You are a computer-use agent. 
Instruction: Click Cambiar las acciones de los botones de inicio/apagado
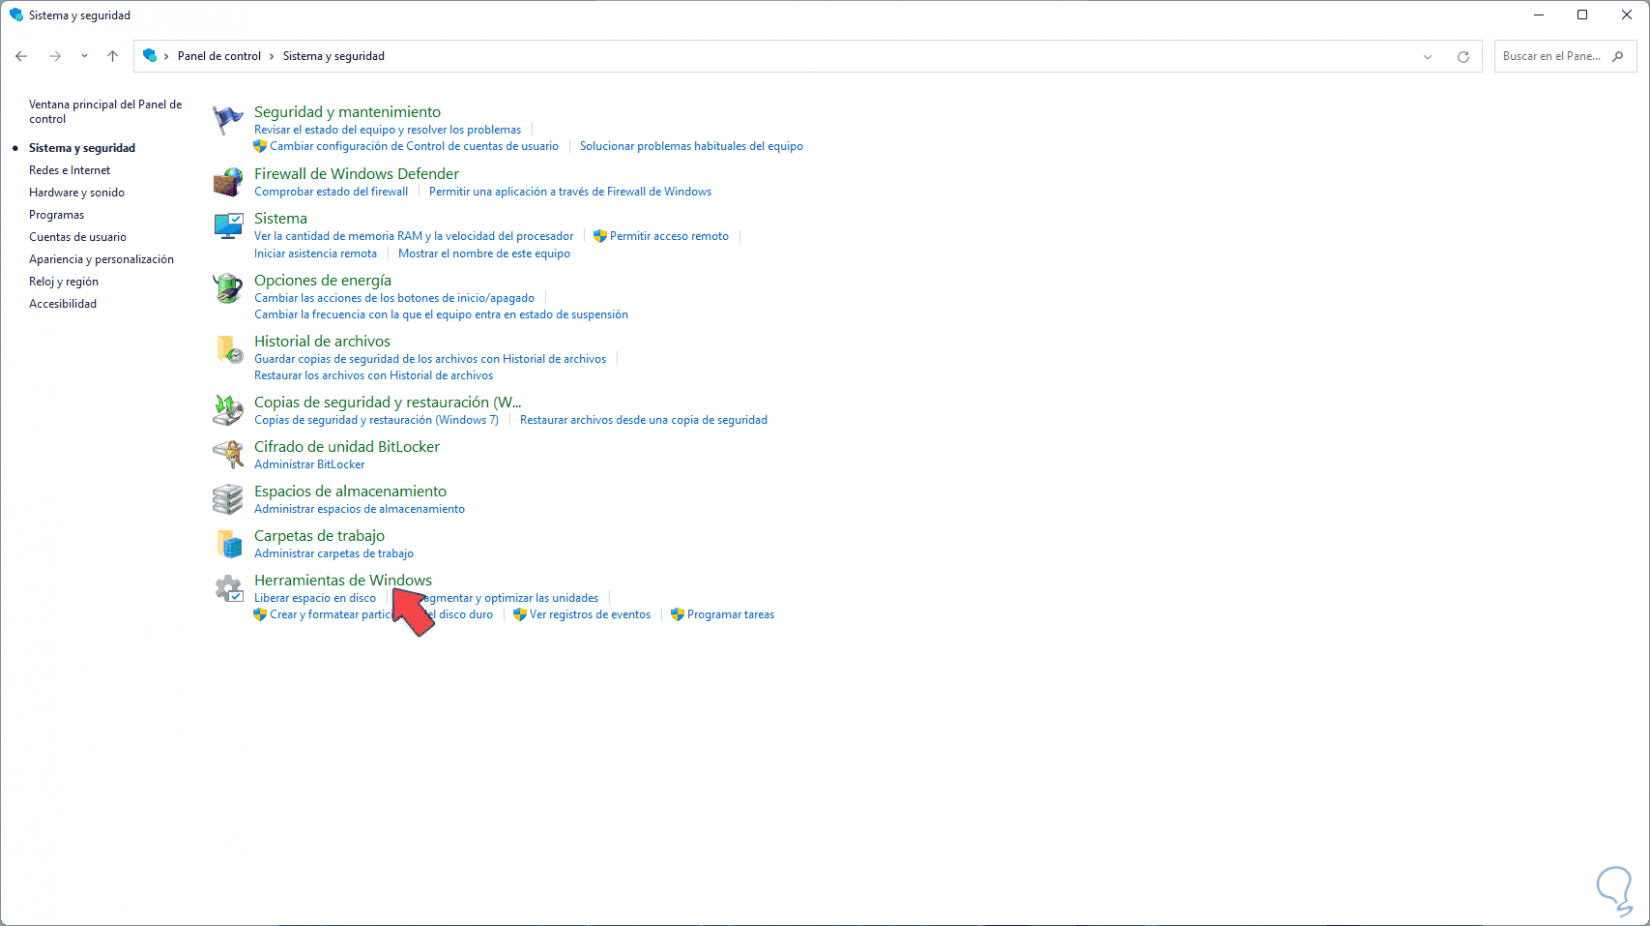click(394, 298)
